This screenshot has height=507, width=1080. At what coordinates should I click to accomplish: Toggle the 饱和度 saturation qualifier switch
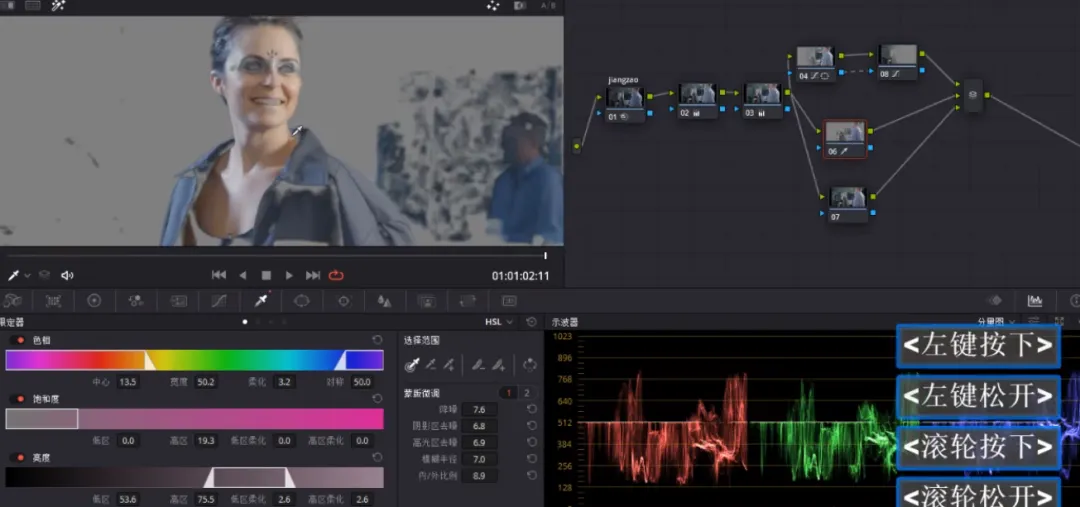click(17, 399)
